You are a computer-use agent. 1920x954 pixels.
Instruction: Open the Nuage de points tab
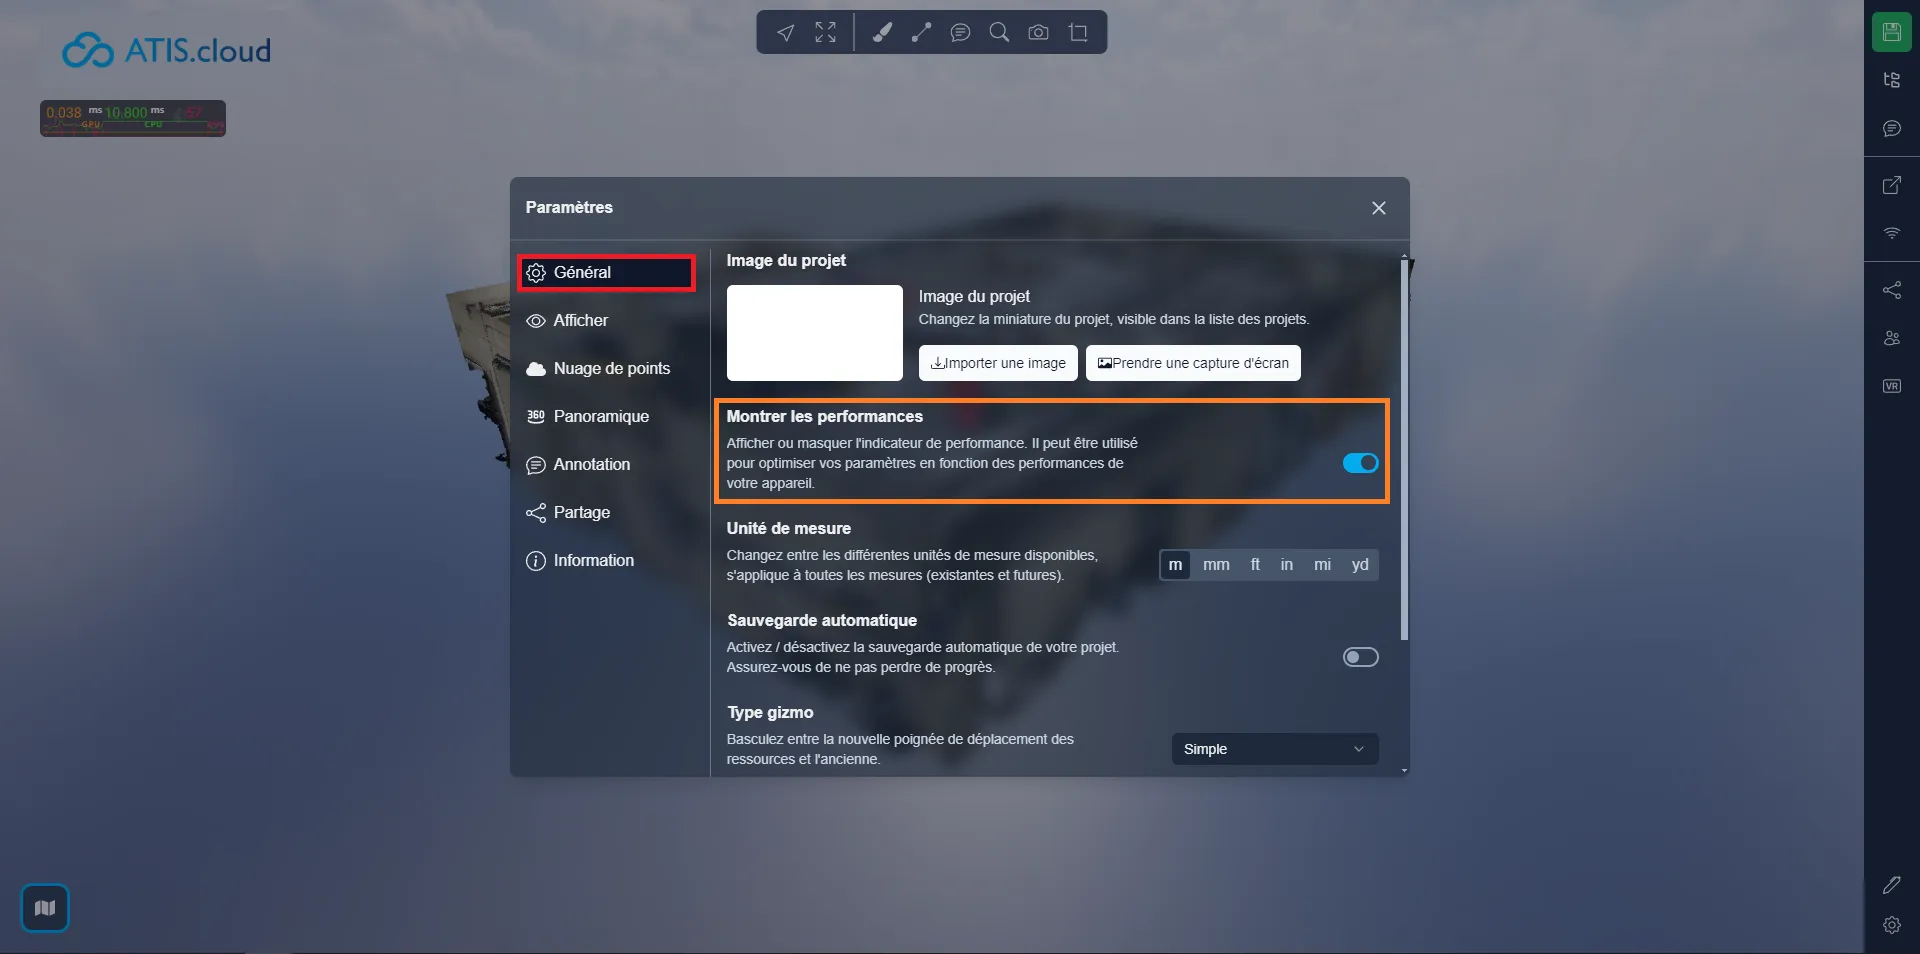click(x=611, y=368)
